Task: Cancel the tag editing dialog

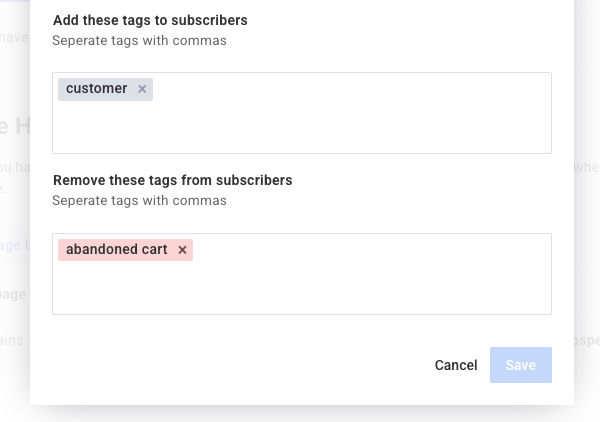Action: pos(456,365)
